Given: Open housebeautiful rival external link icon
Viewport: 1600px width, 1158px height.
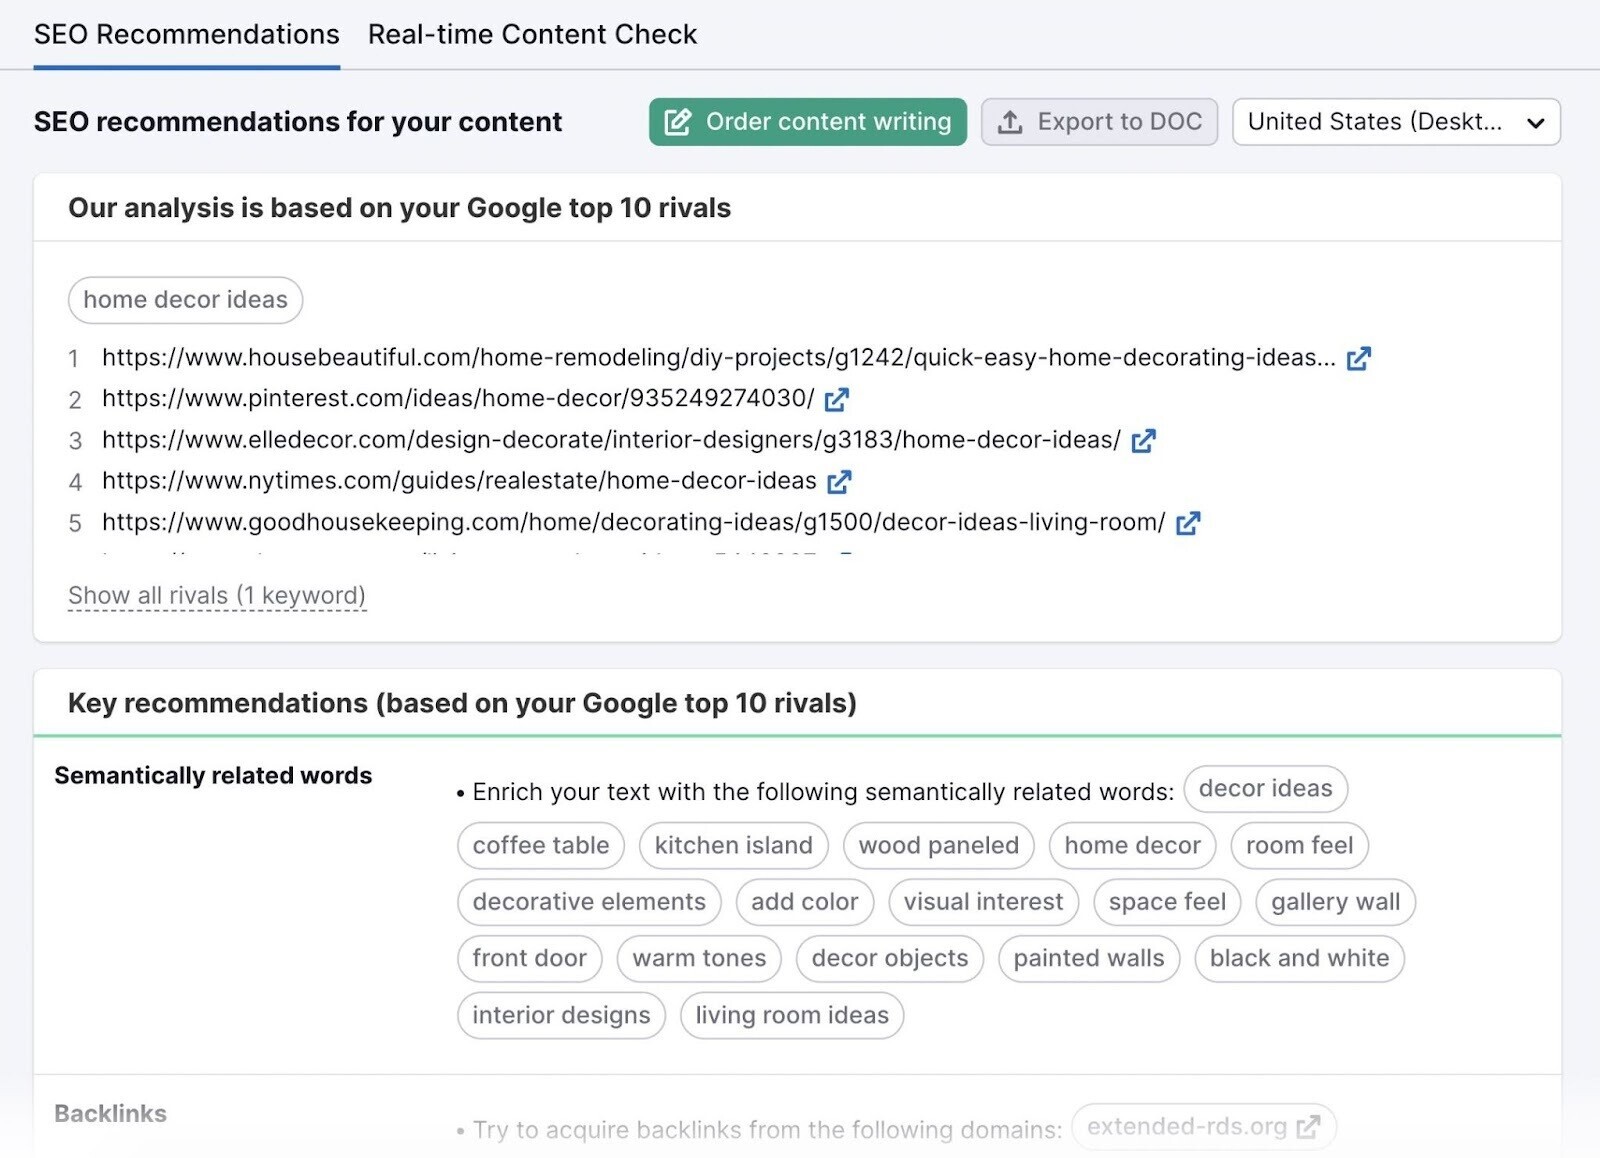Looking at the screenshot, I should point(1358,359).
